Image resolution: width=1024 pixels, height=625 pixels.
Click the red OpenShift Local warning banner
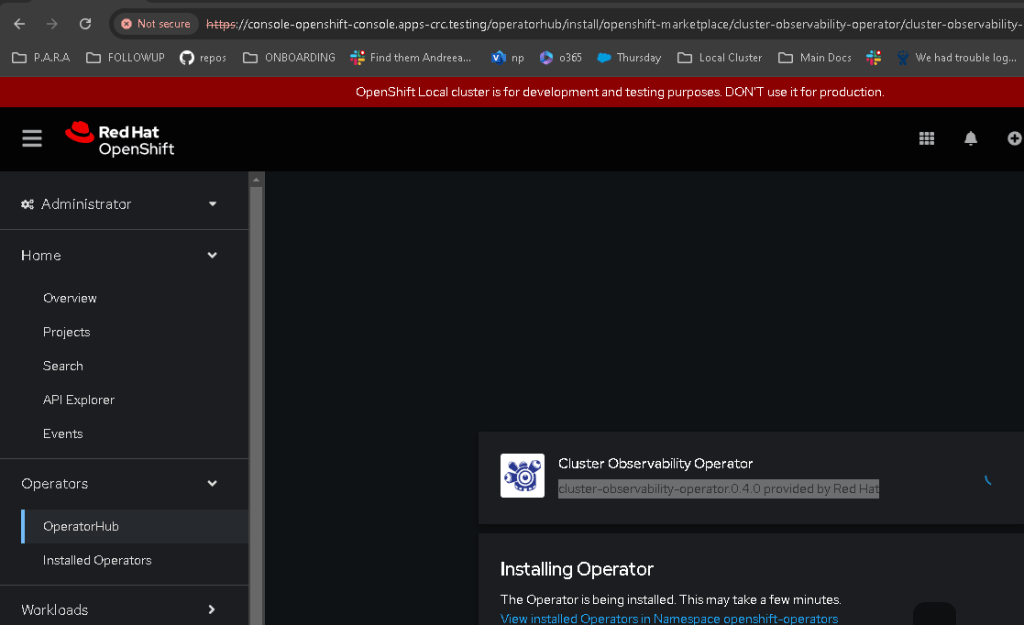(512, 92)
